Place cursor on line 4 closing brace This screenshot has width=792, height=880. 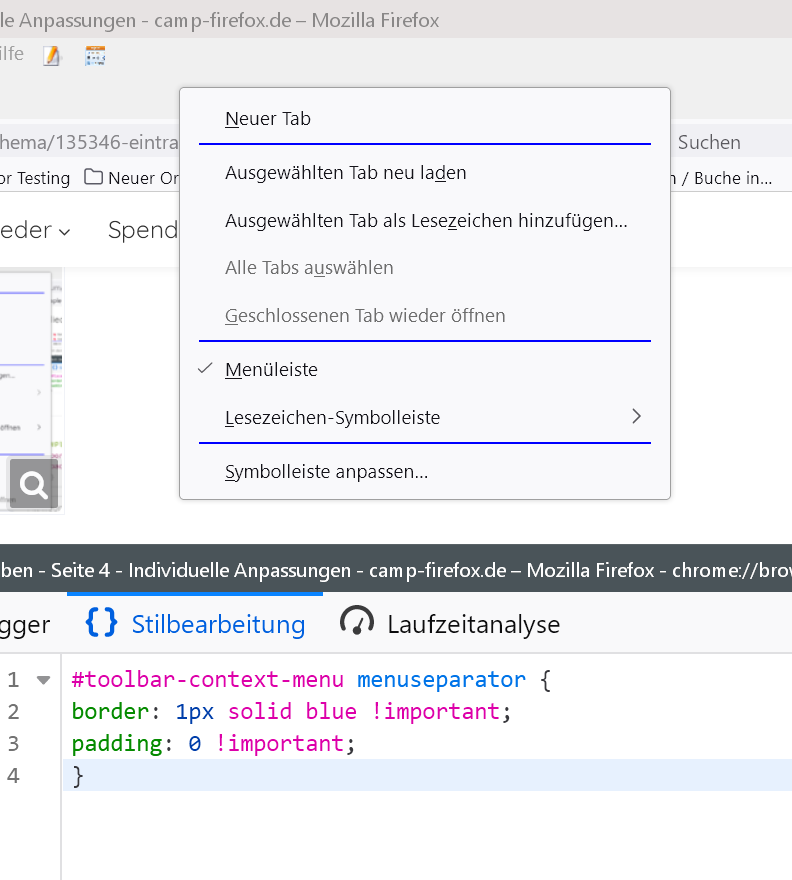[x=79, y=776]
